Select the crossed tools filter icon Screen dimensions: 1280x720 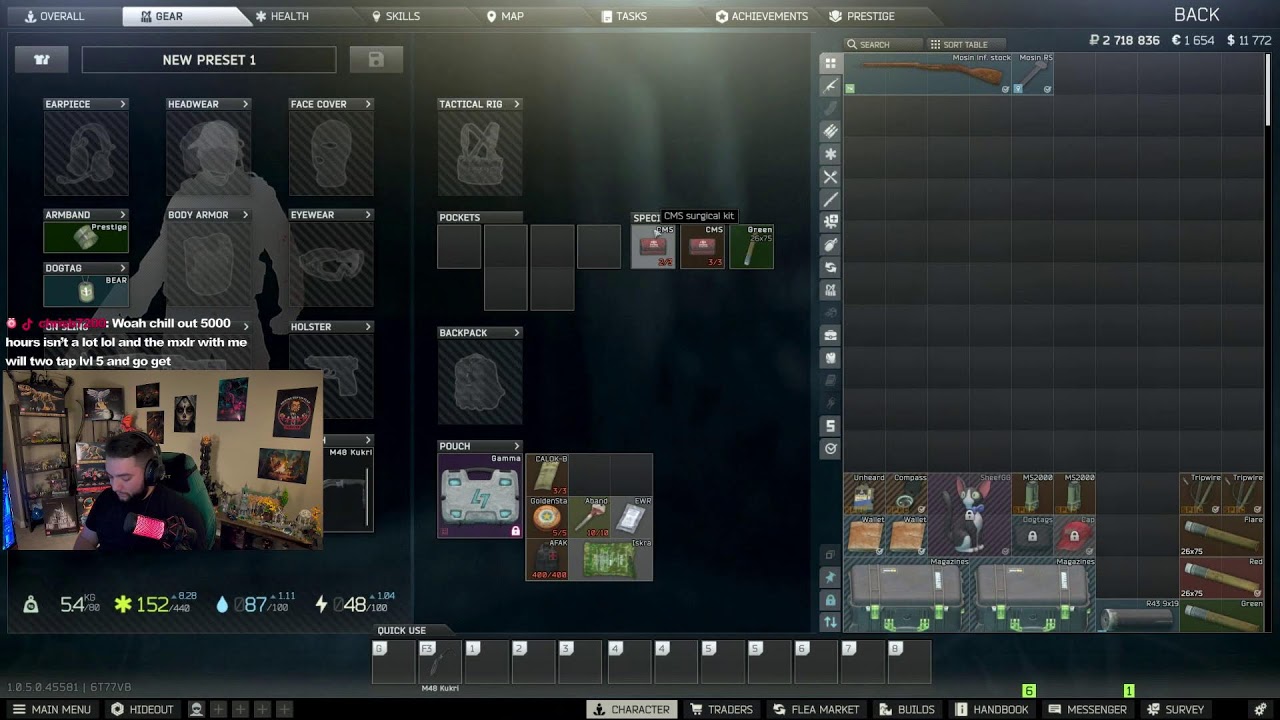click(x=830, y=177)
